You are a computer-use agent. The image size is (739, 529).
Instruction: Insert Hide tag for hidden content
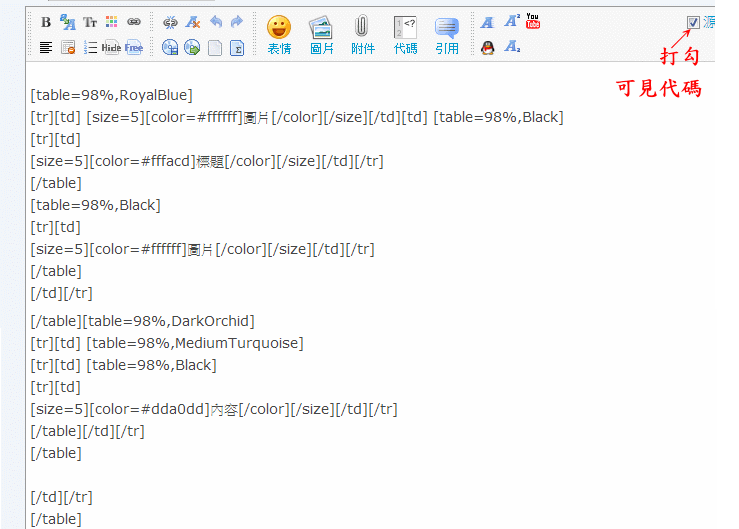coord(111,48)
